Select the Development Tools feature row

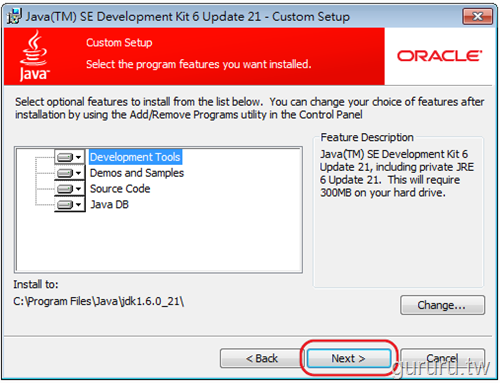pos(135,157)
